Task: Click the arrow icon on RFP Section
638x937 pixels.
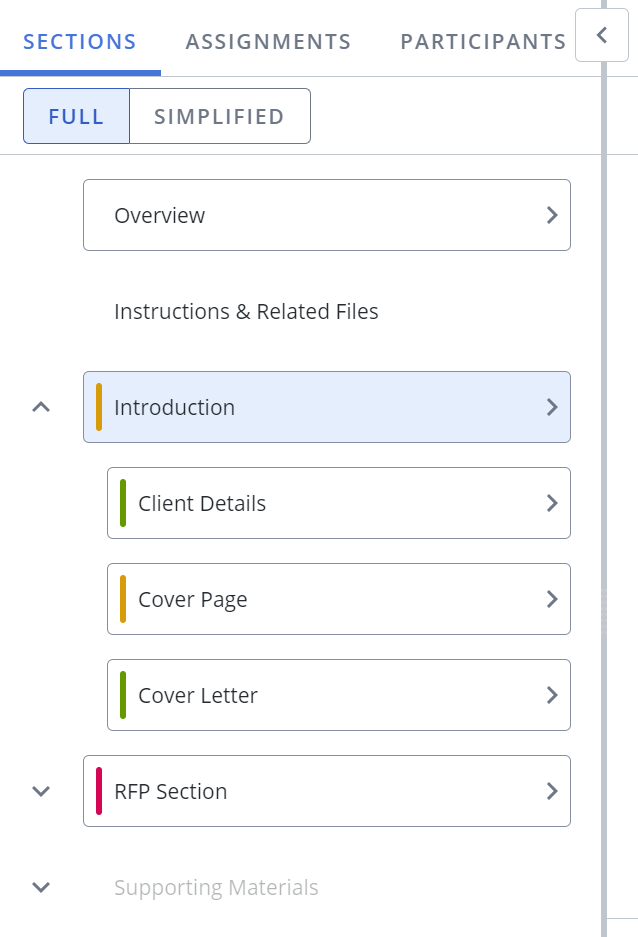Action: [x=552, y=791]
